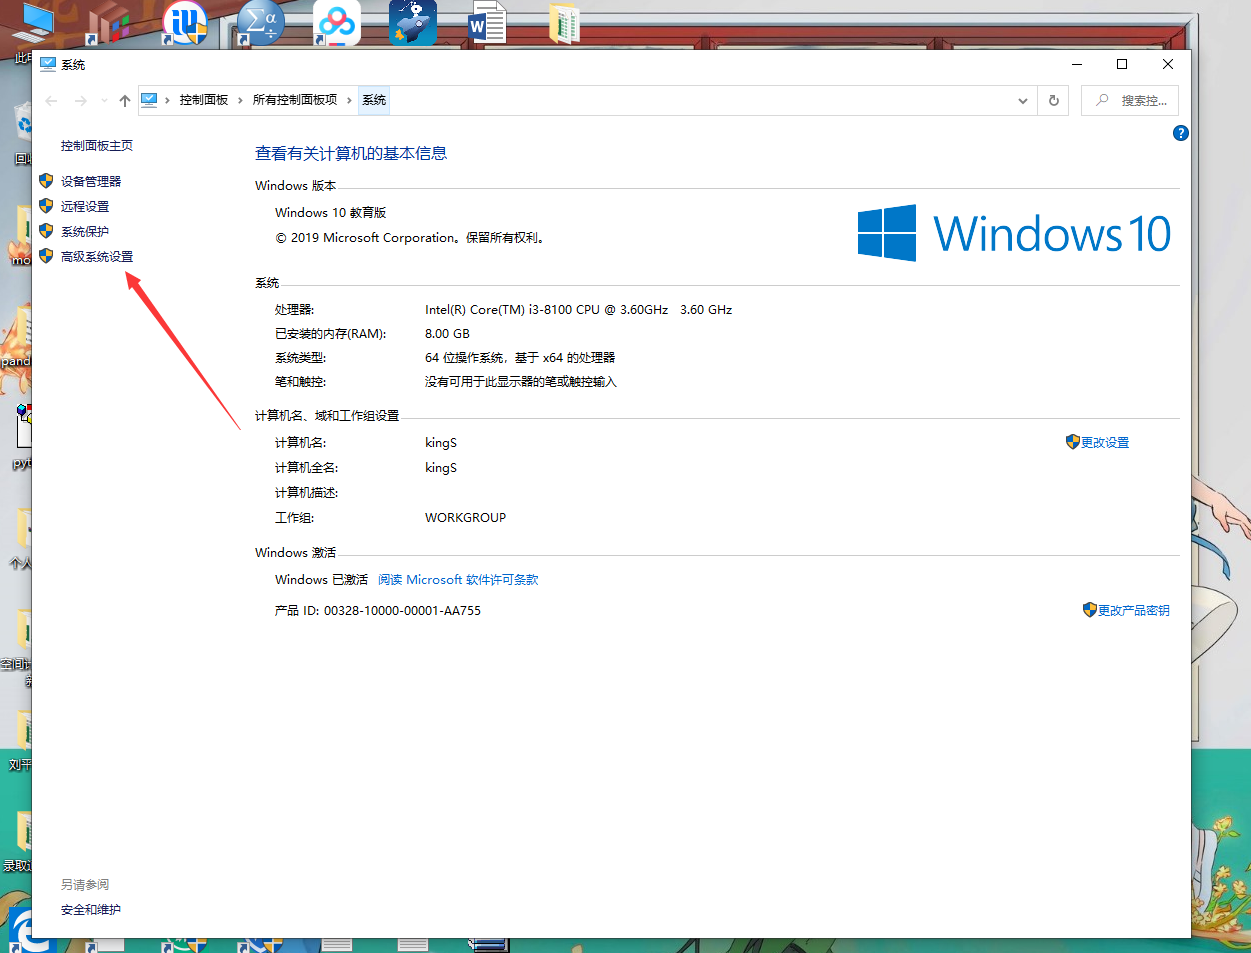Click the shield icon beside 远程设置

pos(46,206)
